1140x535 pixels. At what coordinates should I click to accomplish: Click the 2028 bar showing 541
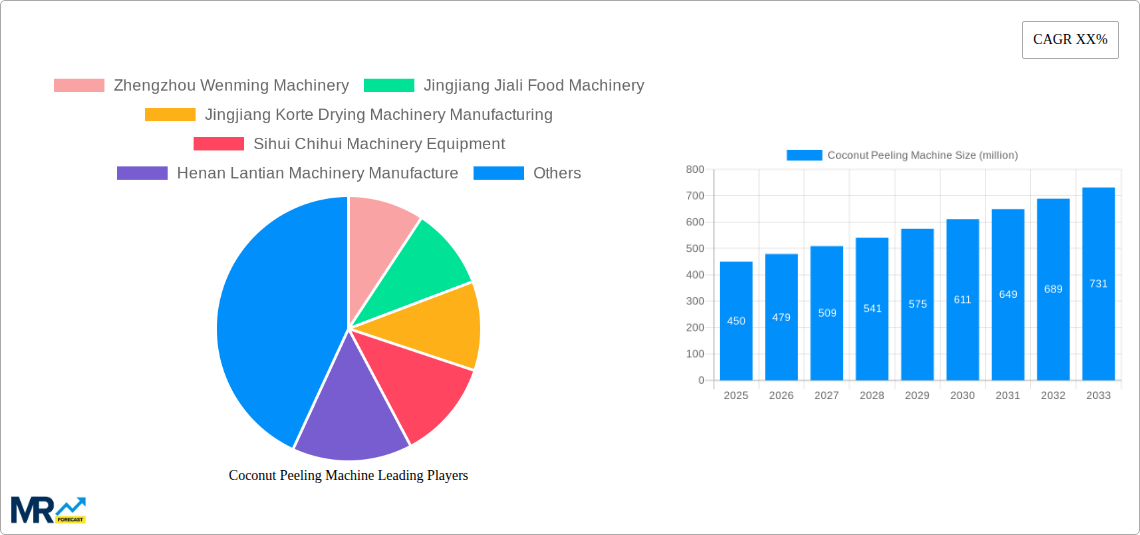[872, 309]
